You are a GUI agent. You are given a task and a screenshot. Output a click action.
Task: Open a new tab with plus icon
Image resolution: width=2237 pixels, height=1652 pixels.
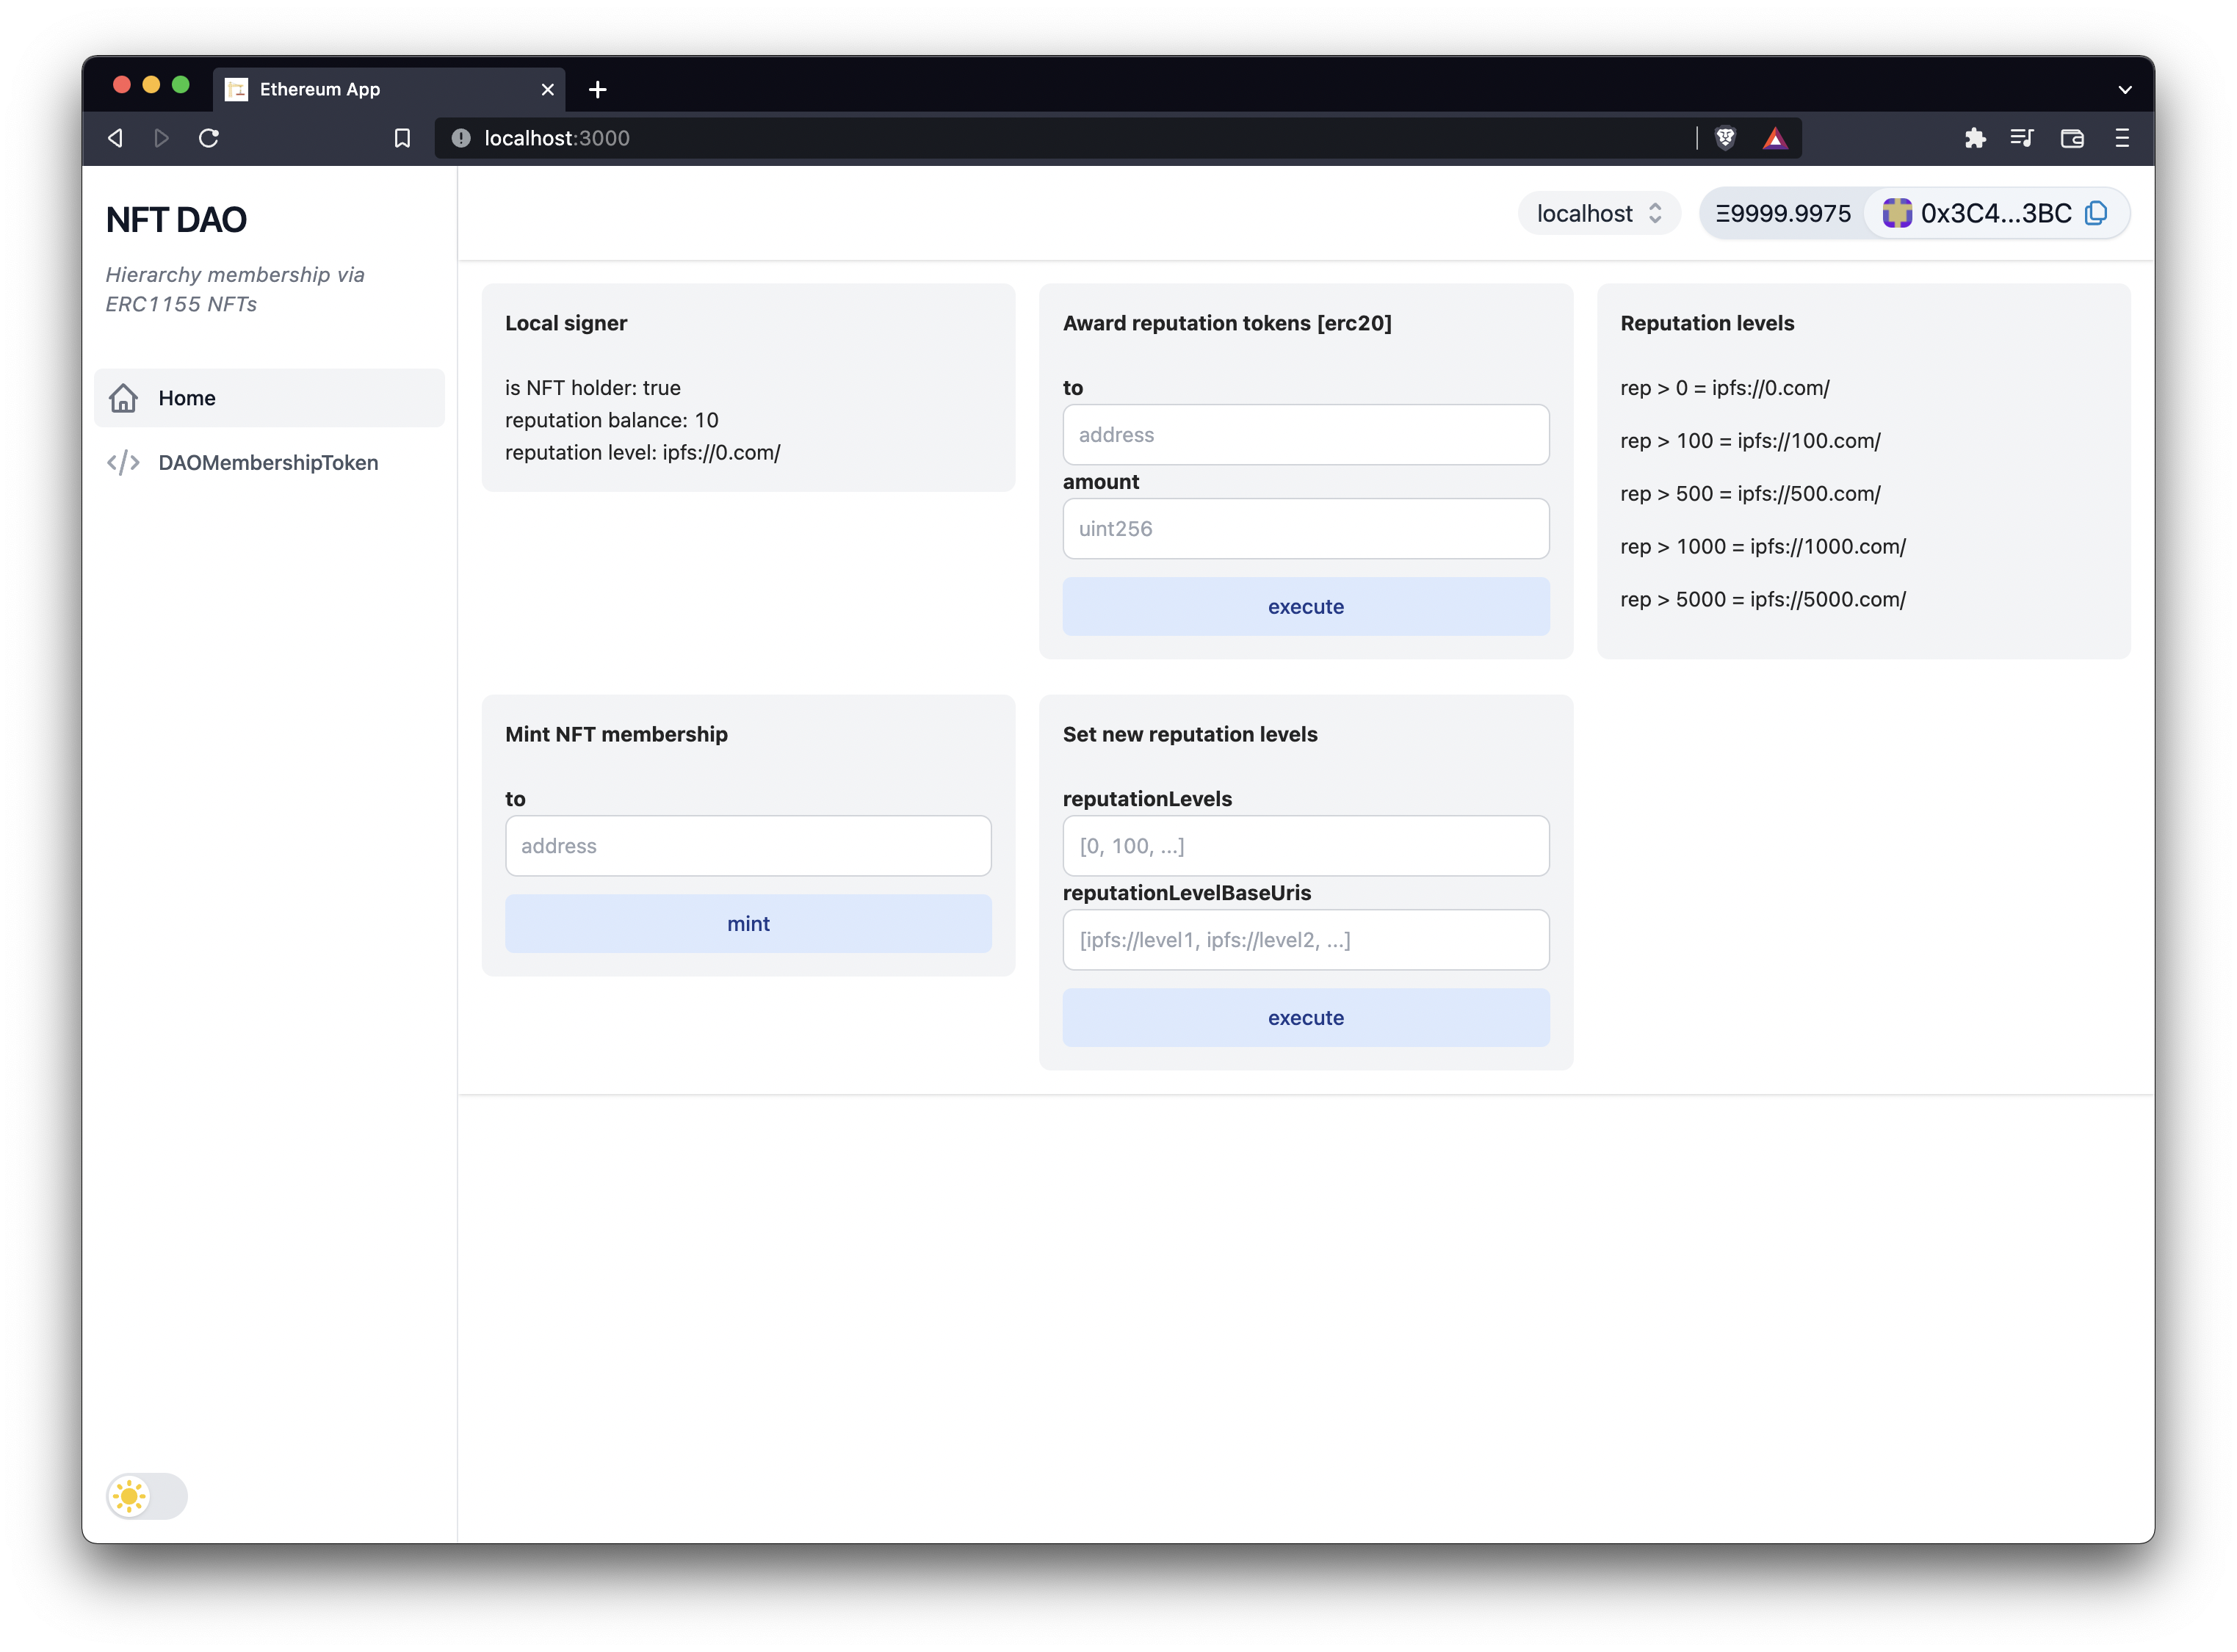click(x=598, y=89)
